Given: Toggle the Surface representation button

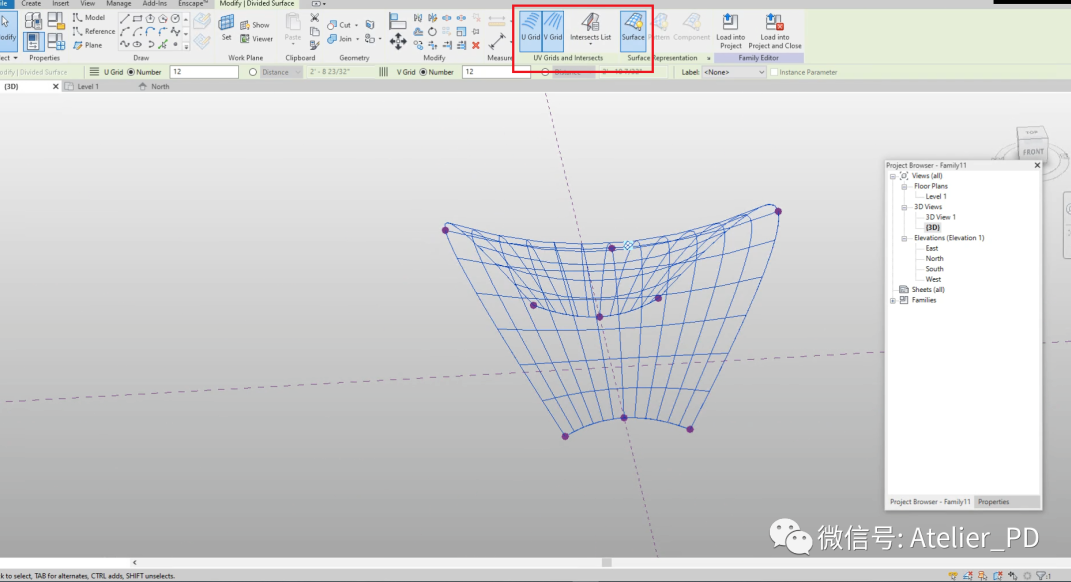Looking at the screenshot, I should point(633,31).
